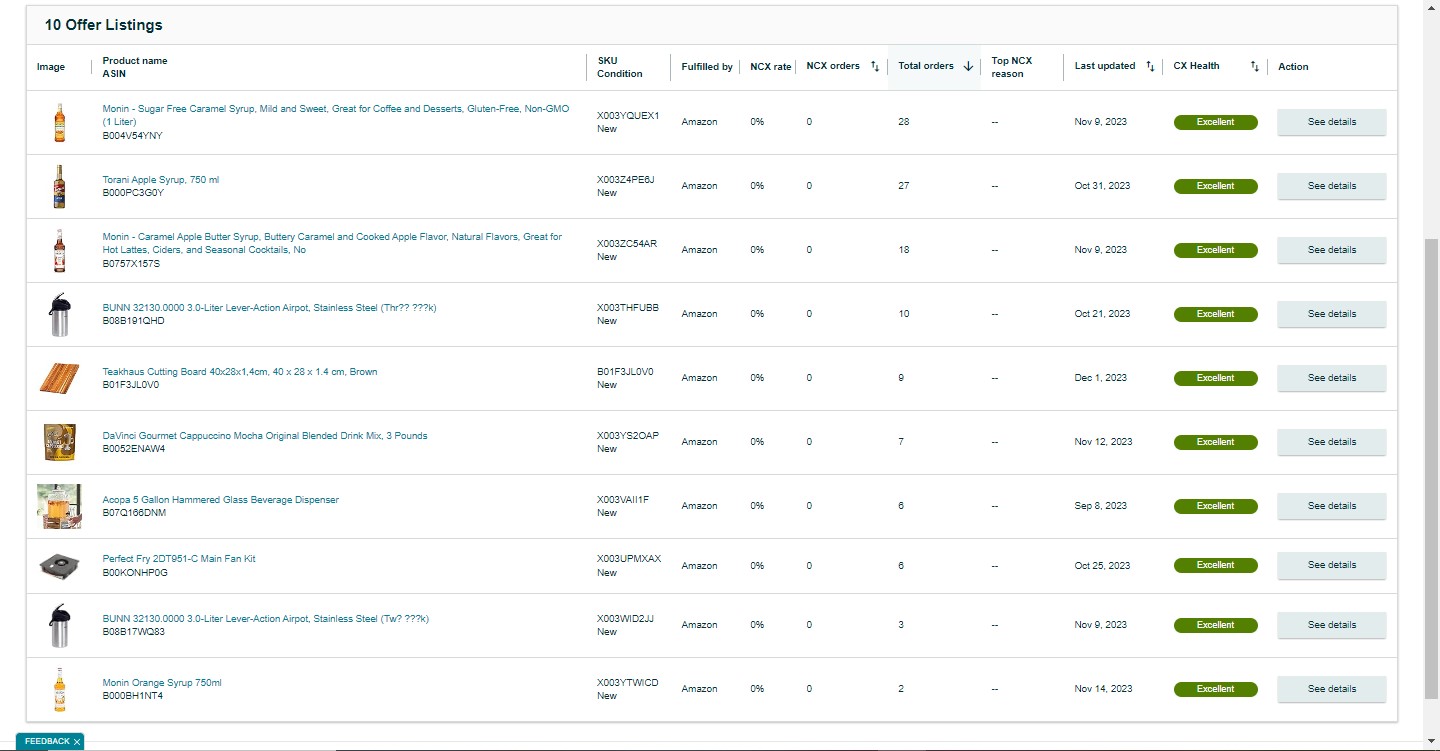
Task: Click BUNN Airpot thumbnail in fourth listing
Action: 59,314
